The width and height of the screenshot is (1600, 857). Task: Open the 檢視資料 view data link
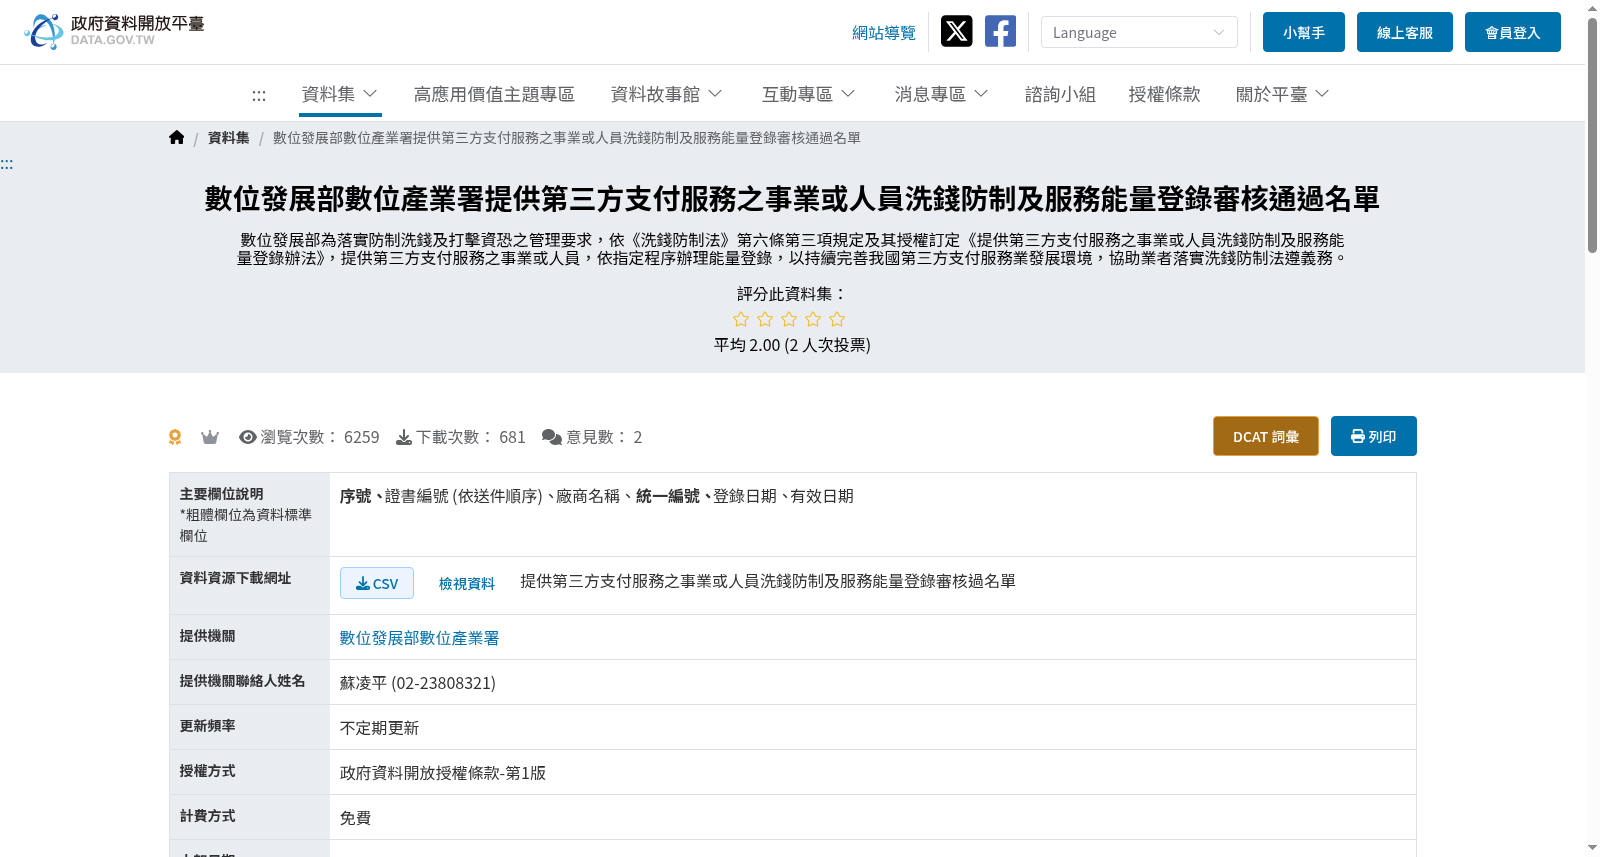467,584
